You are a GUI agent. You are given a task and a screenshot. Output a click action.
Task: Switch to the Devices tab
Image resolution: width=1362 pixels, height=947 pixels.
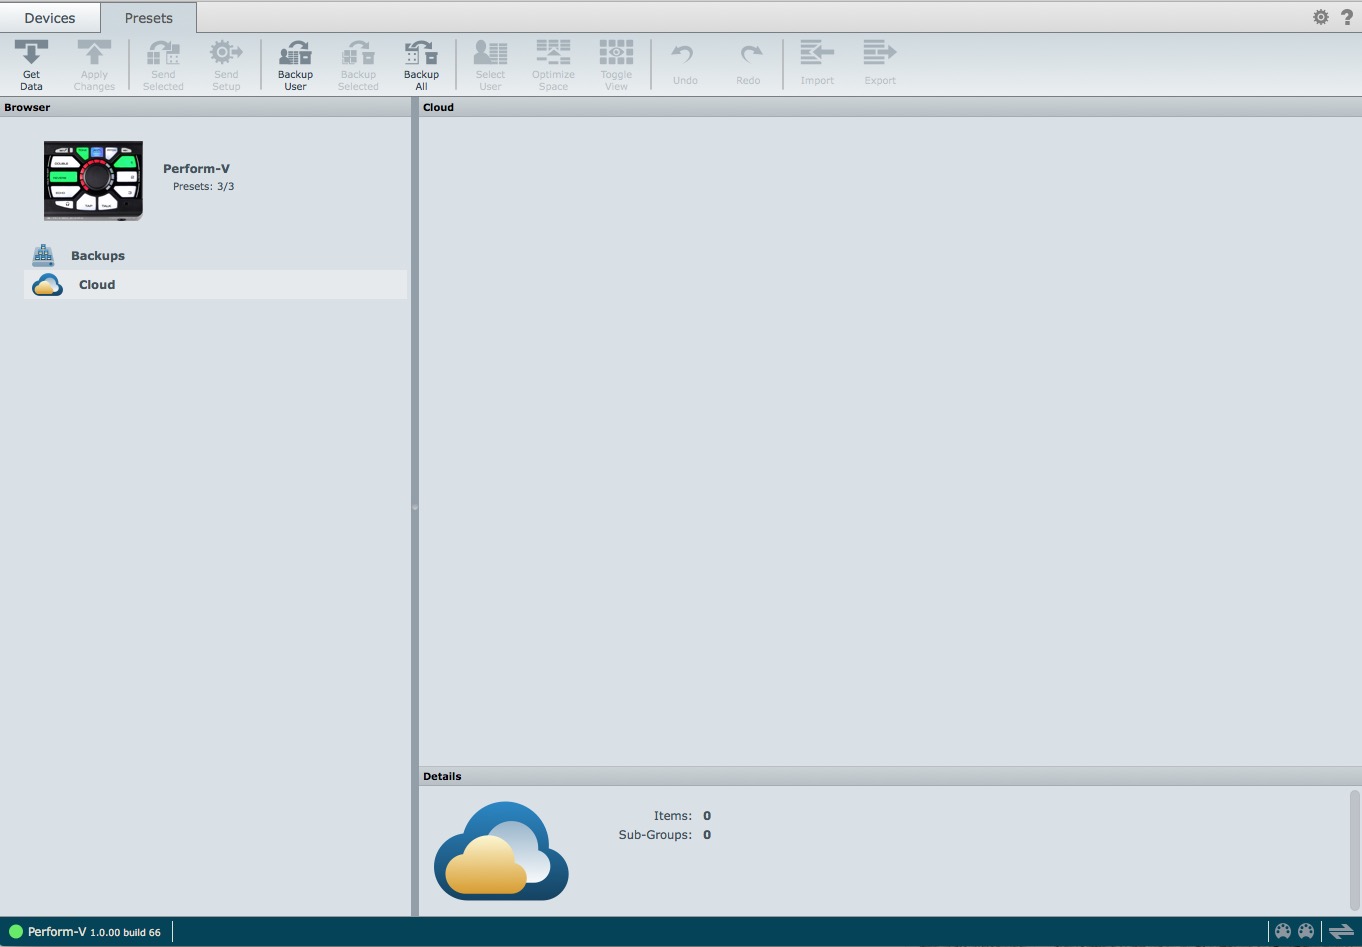(49, 17)
